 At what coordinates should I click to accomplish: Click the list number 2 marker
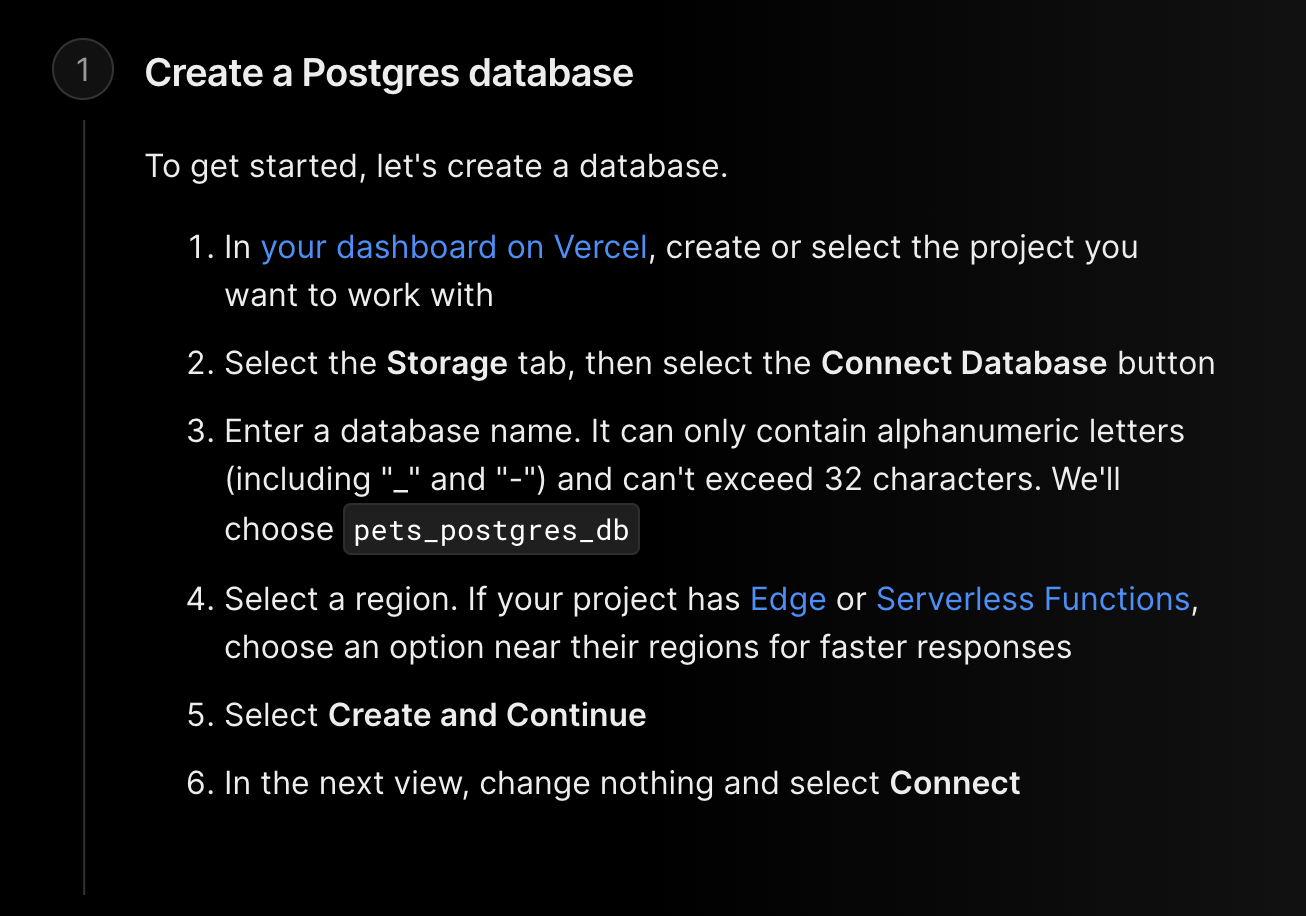tap(201, 363)
